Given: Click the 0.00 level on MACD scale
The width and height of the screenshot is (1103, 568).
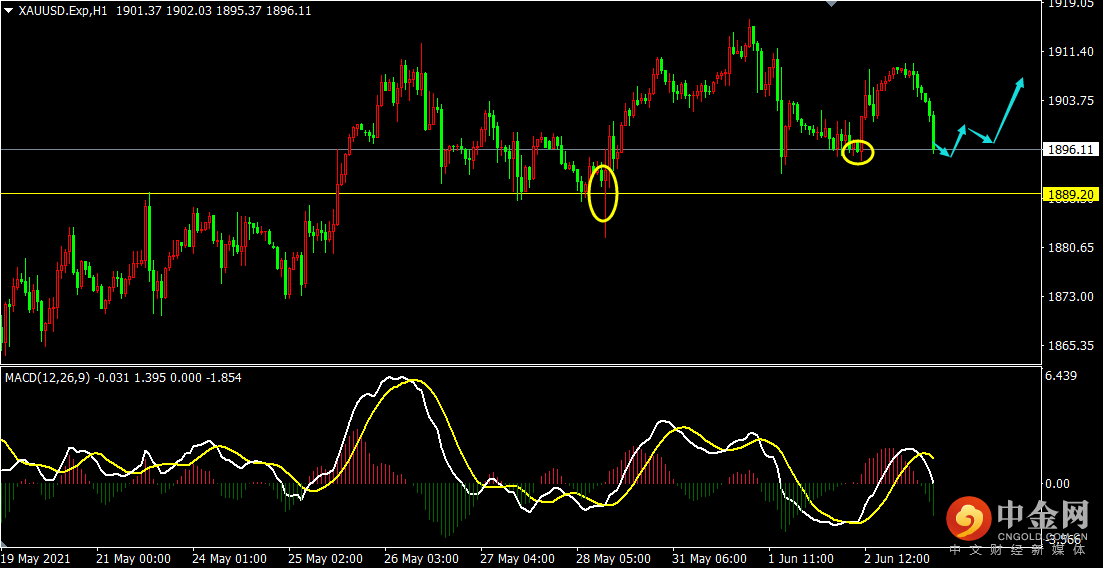Looking at the screenshot, I should click(1058, 484).
